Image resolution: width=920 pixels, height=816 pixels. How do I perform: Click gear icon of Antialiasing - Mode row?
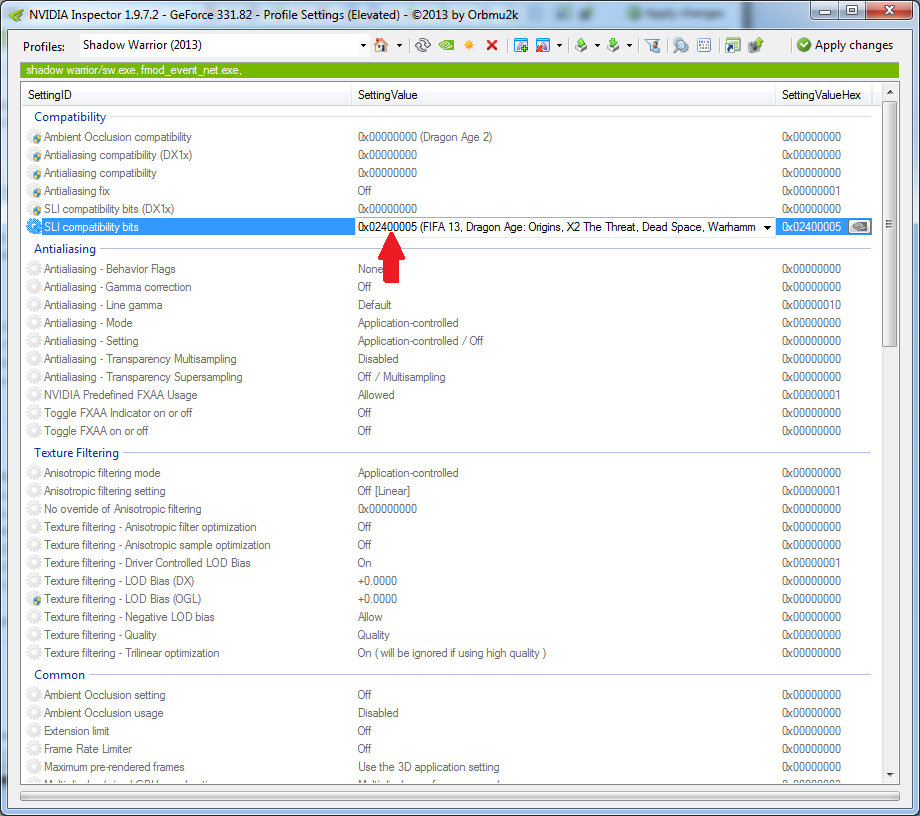(35, 323)
